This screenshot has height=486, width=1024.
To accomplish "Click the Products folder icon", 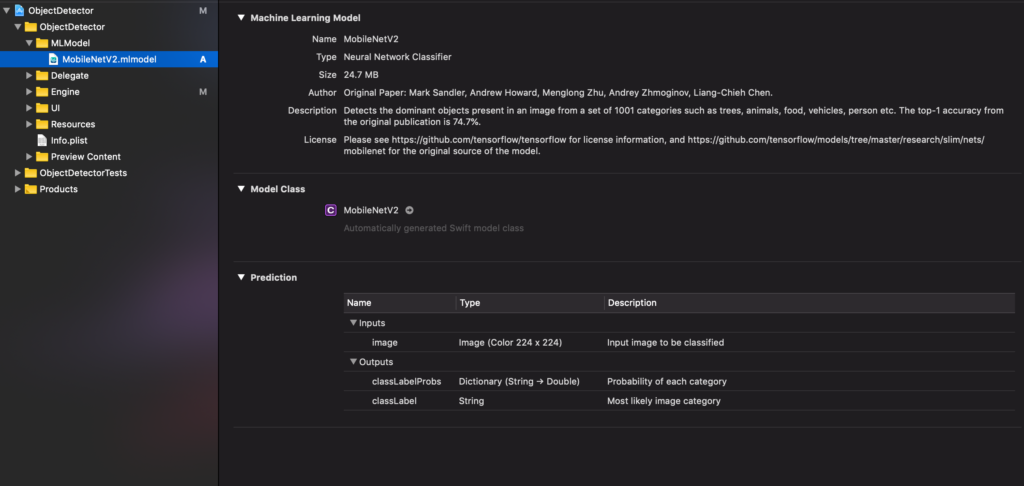I will coord(30,189).
